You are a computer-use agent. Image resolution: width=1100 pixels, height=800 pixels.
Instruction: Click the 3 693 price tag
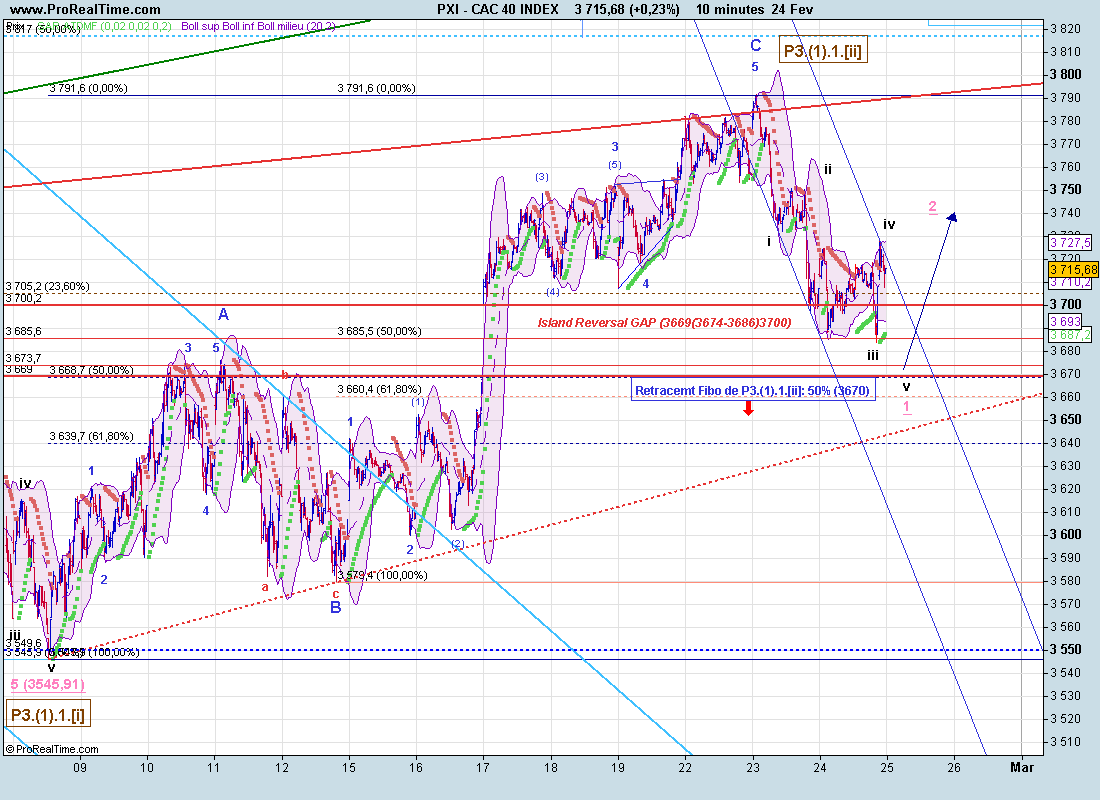(x=1065, y=321)
